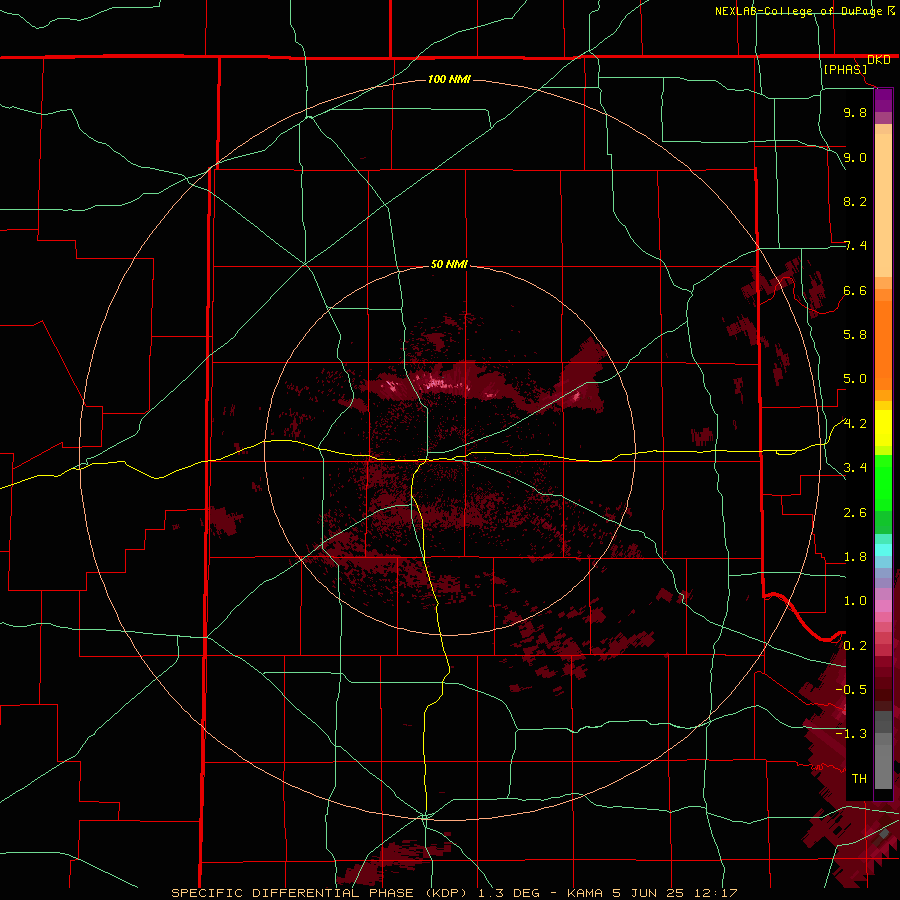Select the 5.8 legend value

click(x=855, y=335)
